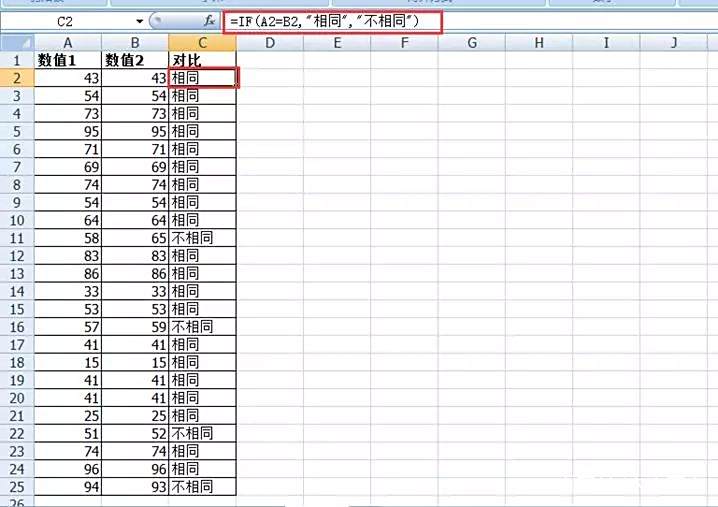Select column H header
The width and height of the screenshot is (718, 507).
[539, 43]
